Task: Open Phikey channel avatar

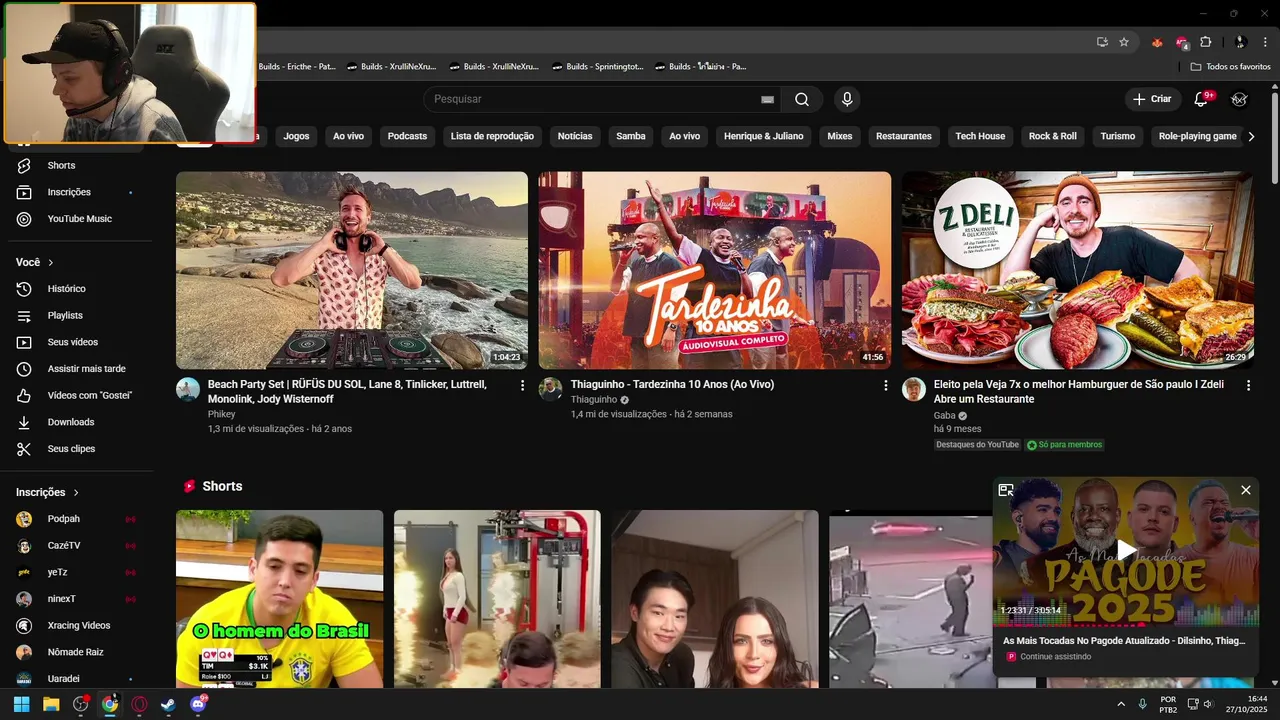Action: (188, 389)
